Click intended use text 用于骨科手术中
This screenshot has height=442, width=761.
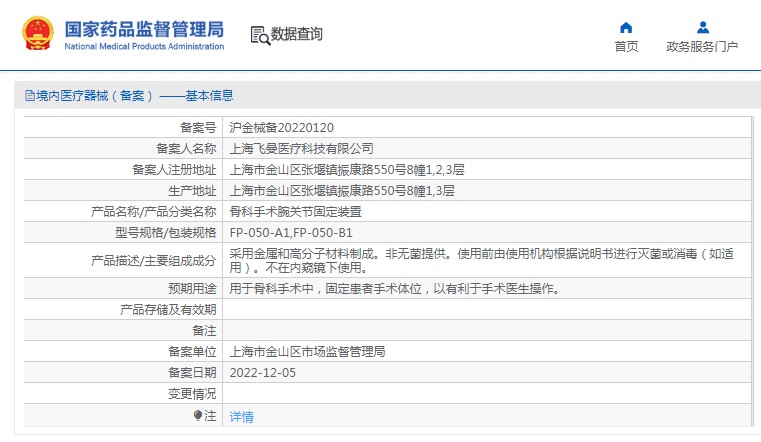point(271,289)
